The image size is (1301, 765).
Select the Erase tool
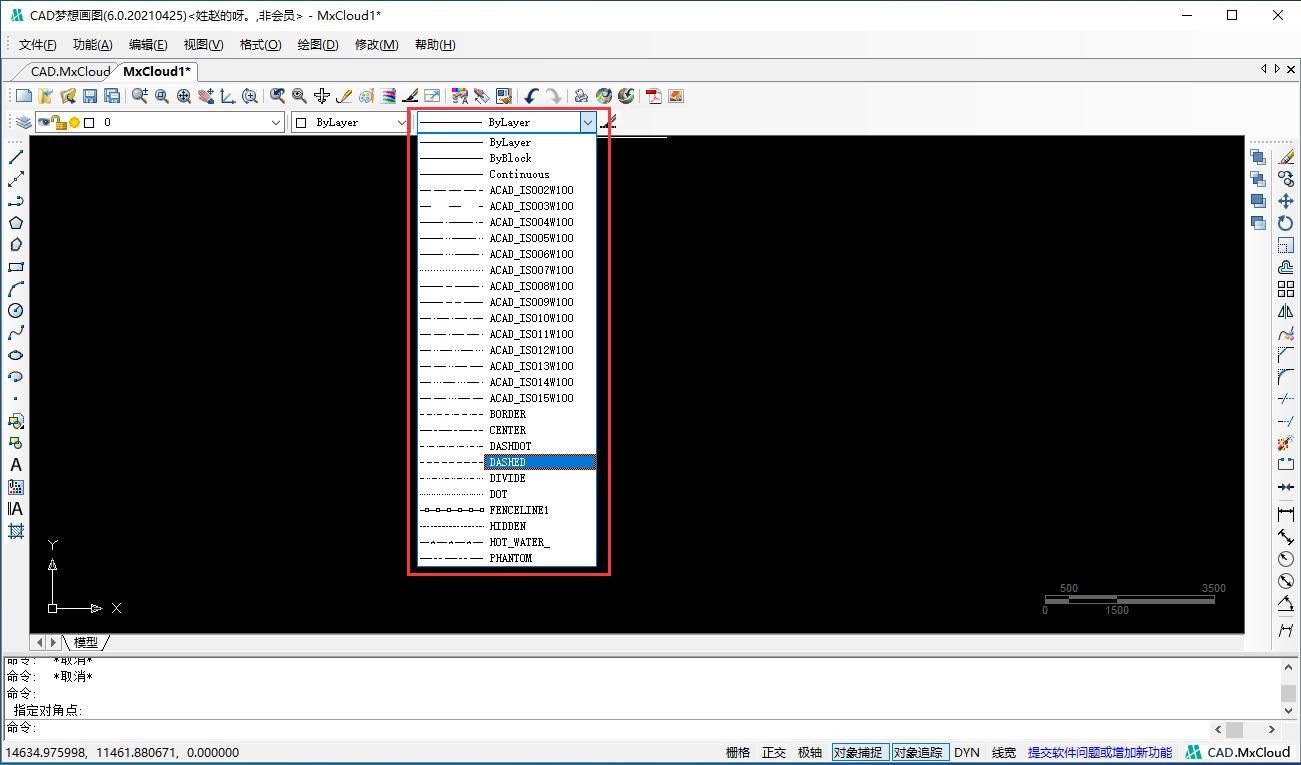(x=1286, y=157)
